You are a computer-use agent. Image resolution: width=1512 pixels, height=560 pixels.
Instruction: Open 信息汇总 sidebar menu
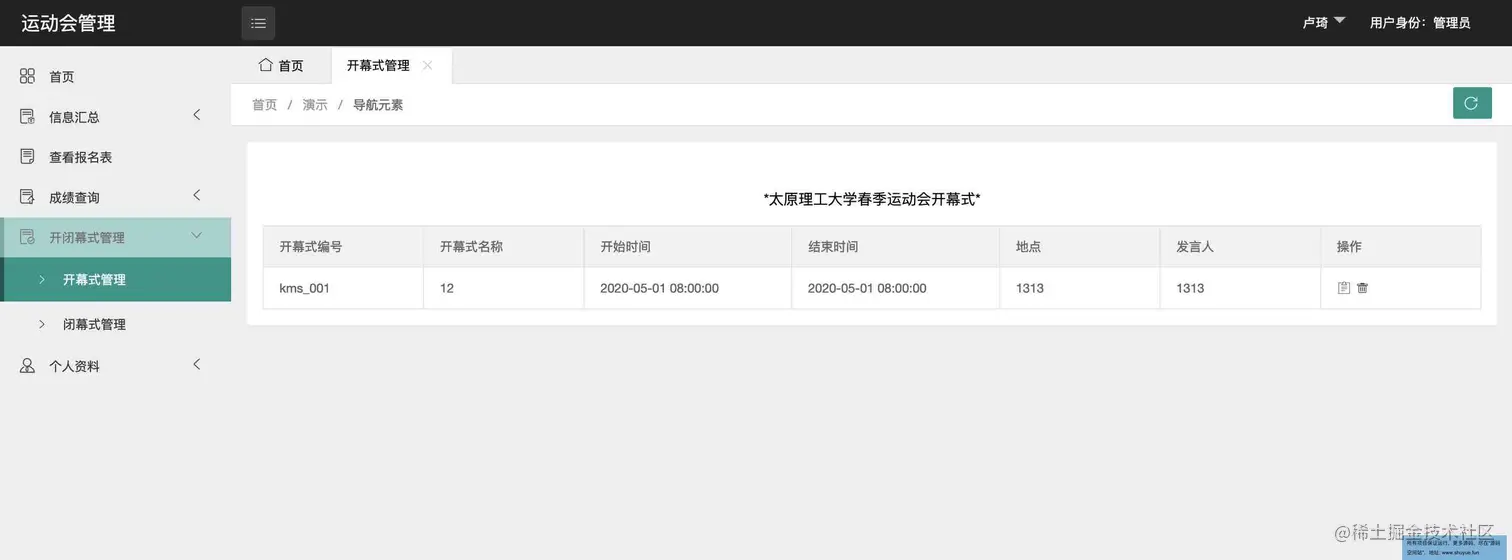coord(115,117)
